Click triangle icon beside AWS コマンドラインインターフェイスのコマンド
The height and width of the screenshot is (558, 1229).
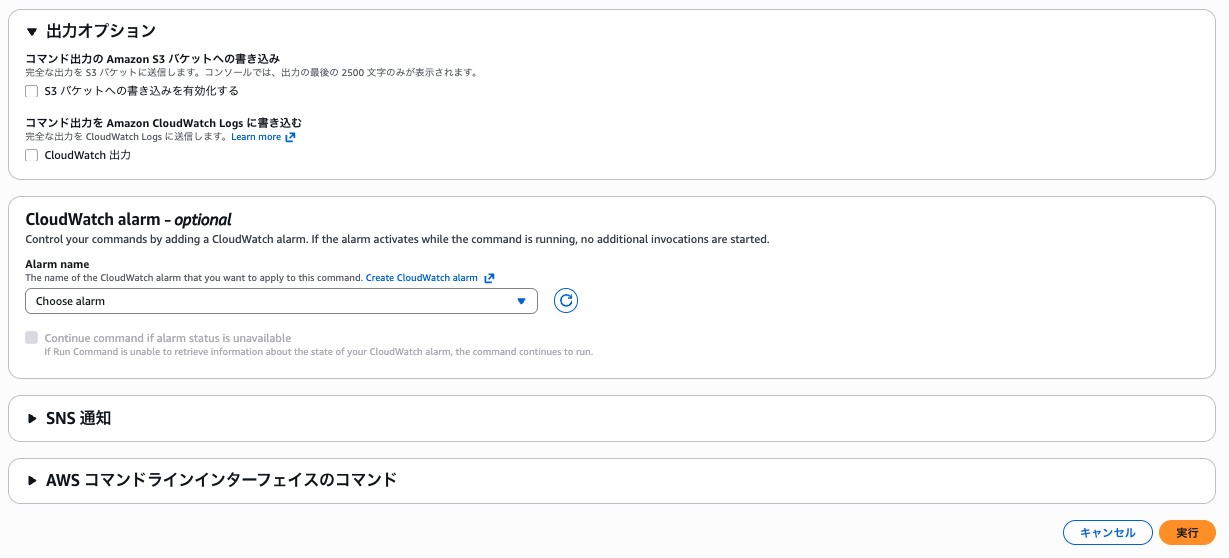pyautogui.click(x=32, y=480)
